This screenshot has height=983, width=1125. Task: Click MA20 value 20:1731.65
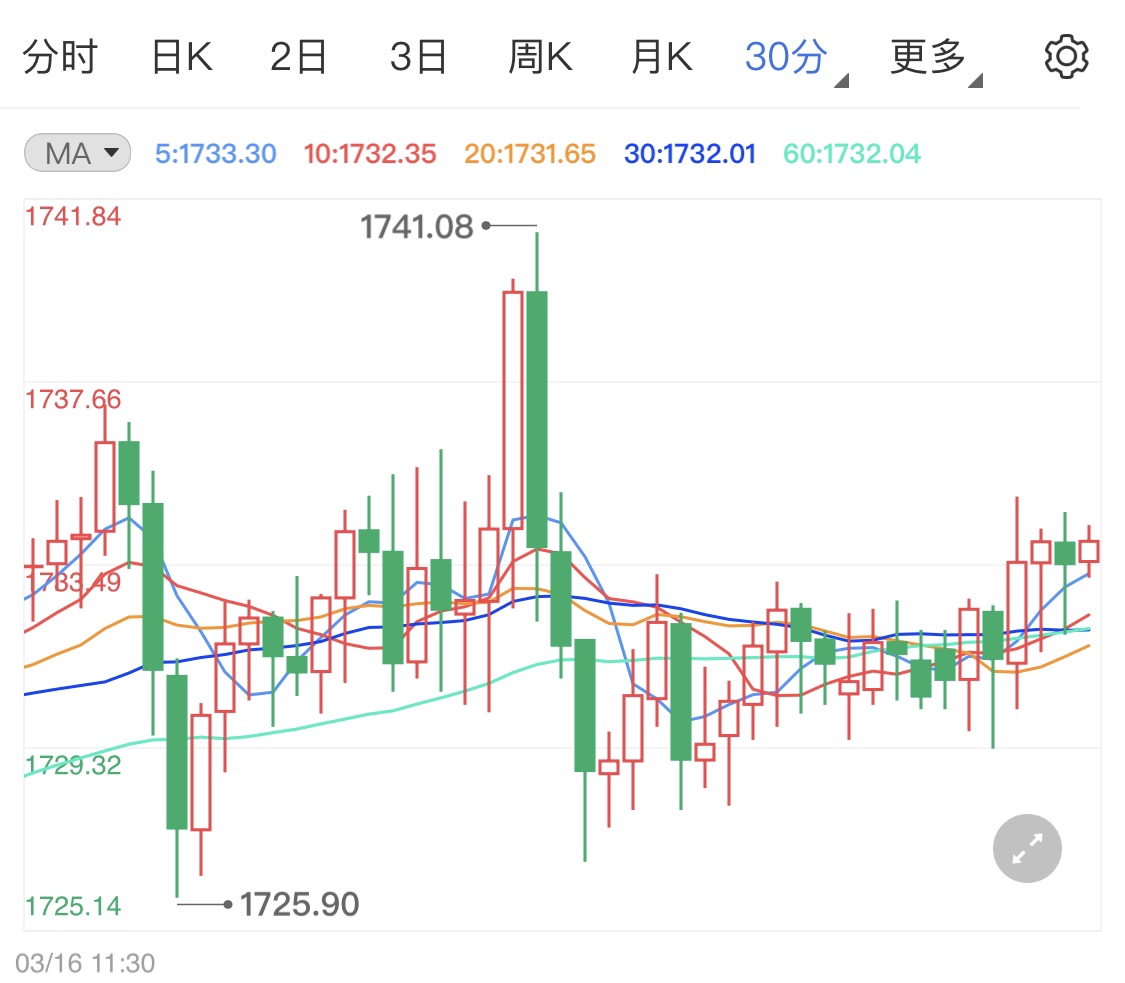click(529, 154)
